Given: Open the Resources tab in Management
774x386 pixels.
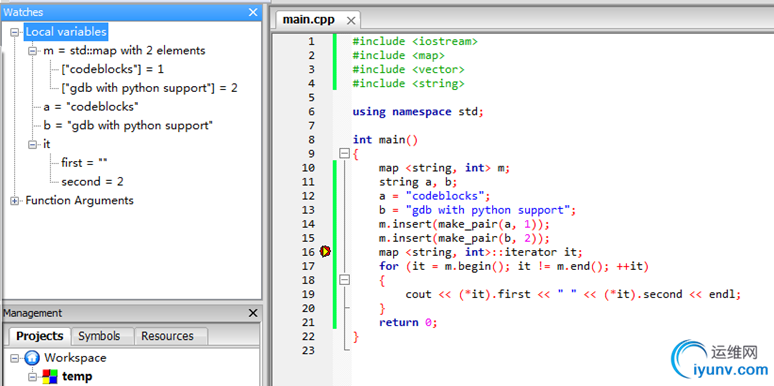Looking at the screenshot, I should [167, 336].
